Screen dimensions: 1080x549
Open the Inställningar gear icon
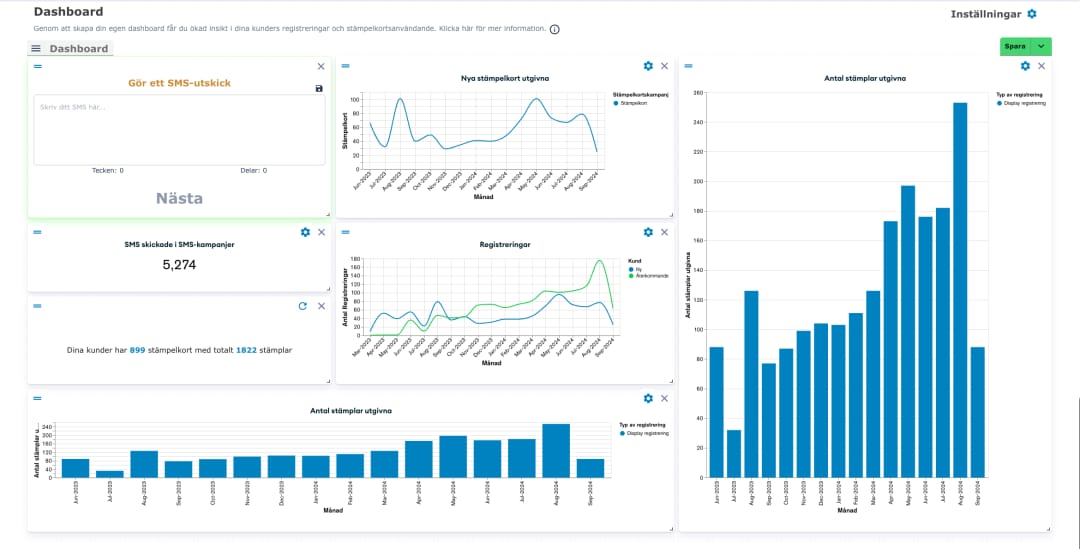click(x=1032, y=14)
